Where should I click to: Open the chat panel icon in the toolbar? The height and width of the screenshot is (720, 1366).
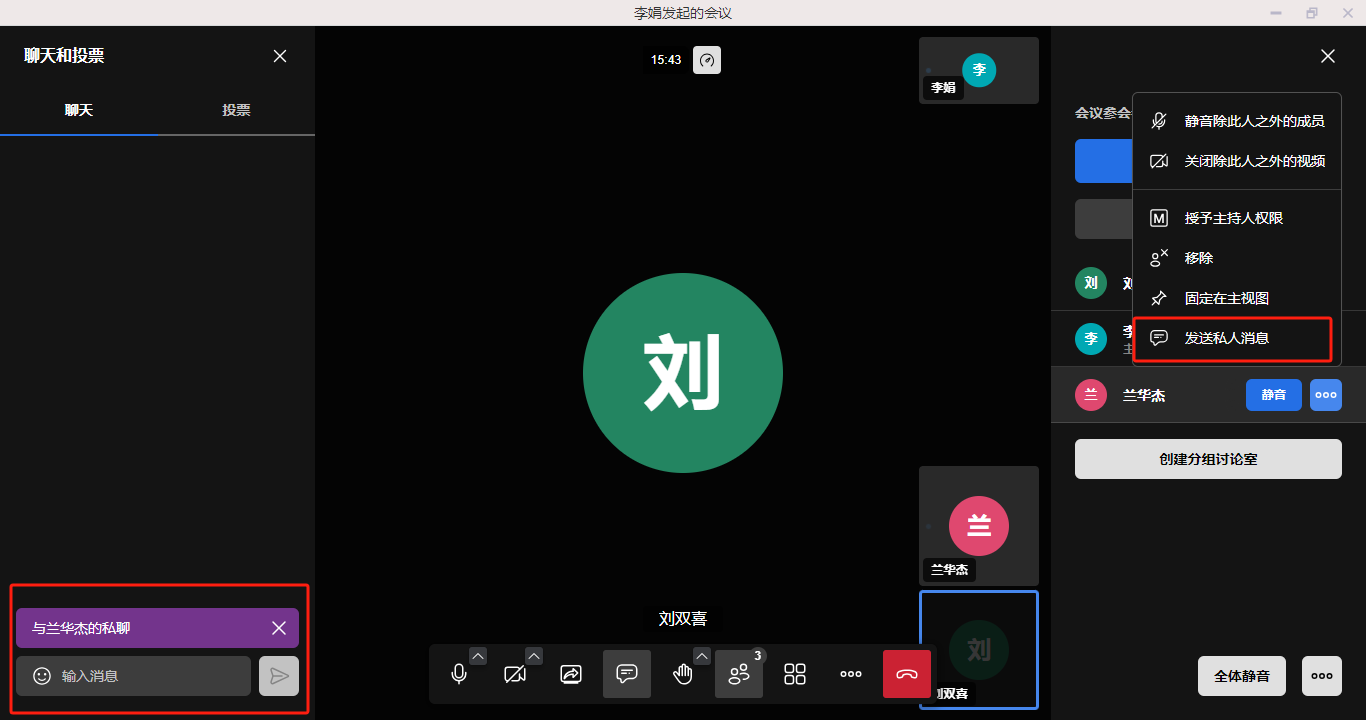tap(627, 674)
